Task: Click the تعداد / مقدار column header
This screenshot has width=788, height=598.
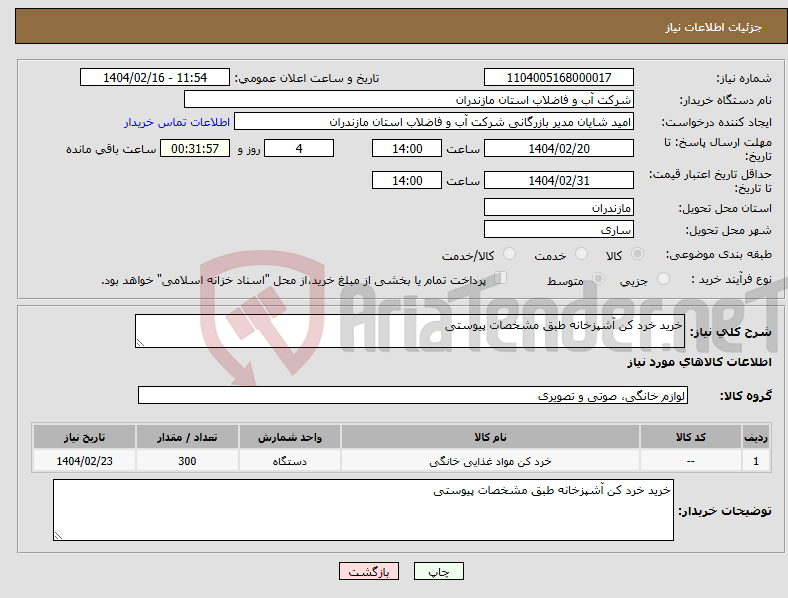Action: point(187,437)
